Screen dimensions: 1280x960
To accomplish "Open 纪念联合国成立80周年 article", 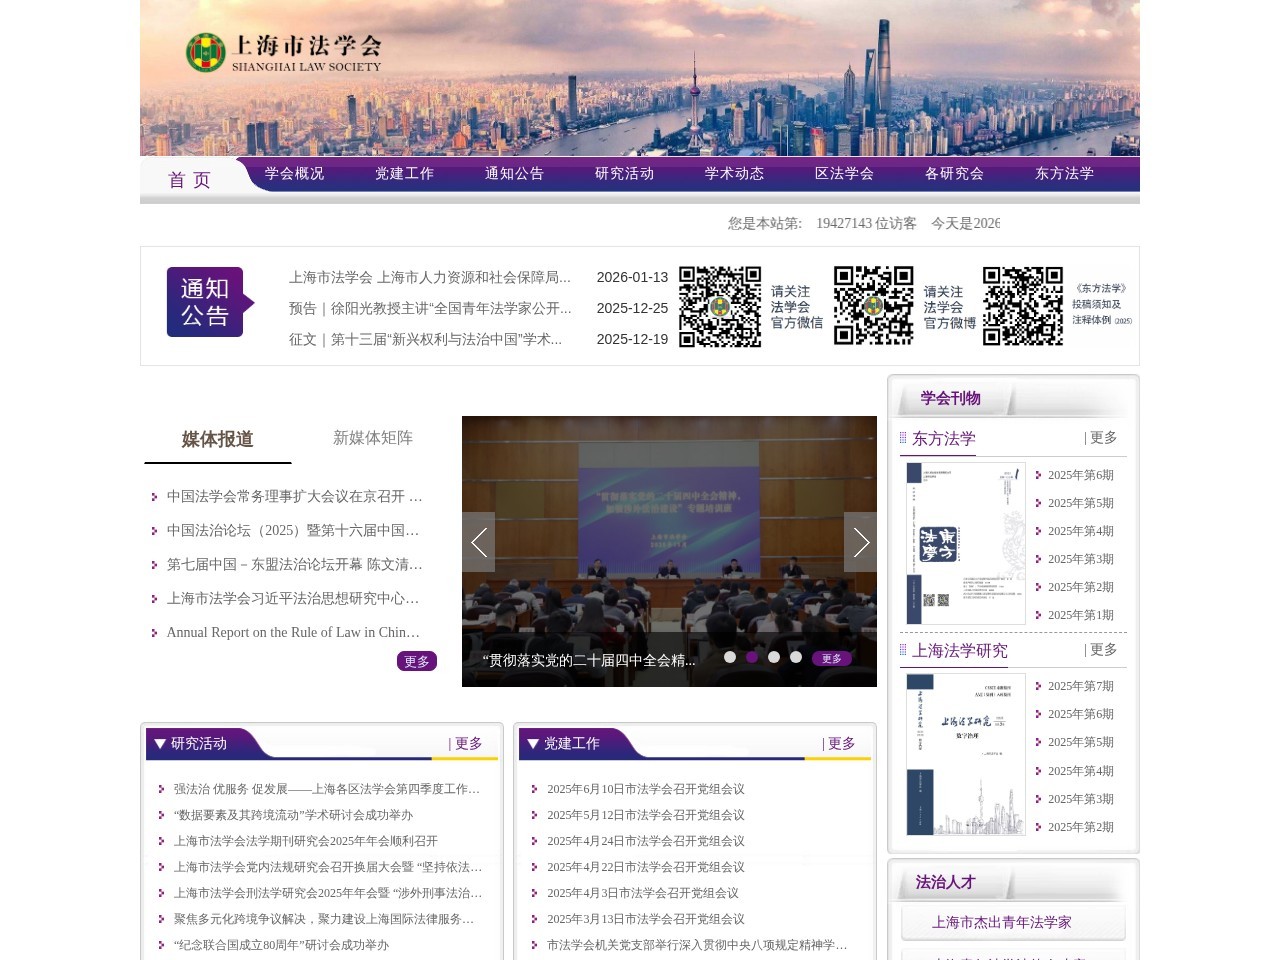I will [281, 945].
